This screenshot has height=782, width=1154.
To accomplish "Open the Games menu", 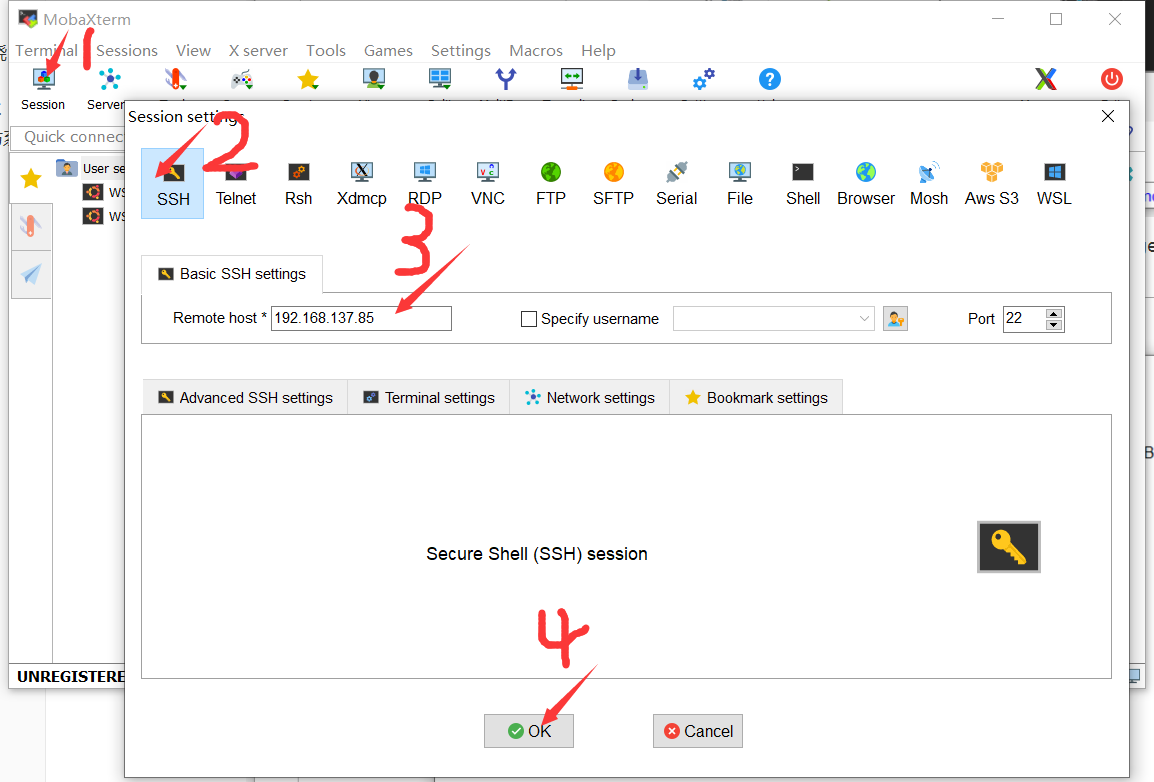I will point(388,50).
